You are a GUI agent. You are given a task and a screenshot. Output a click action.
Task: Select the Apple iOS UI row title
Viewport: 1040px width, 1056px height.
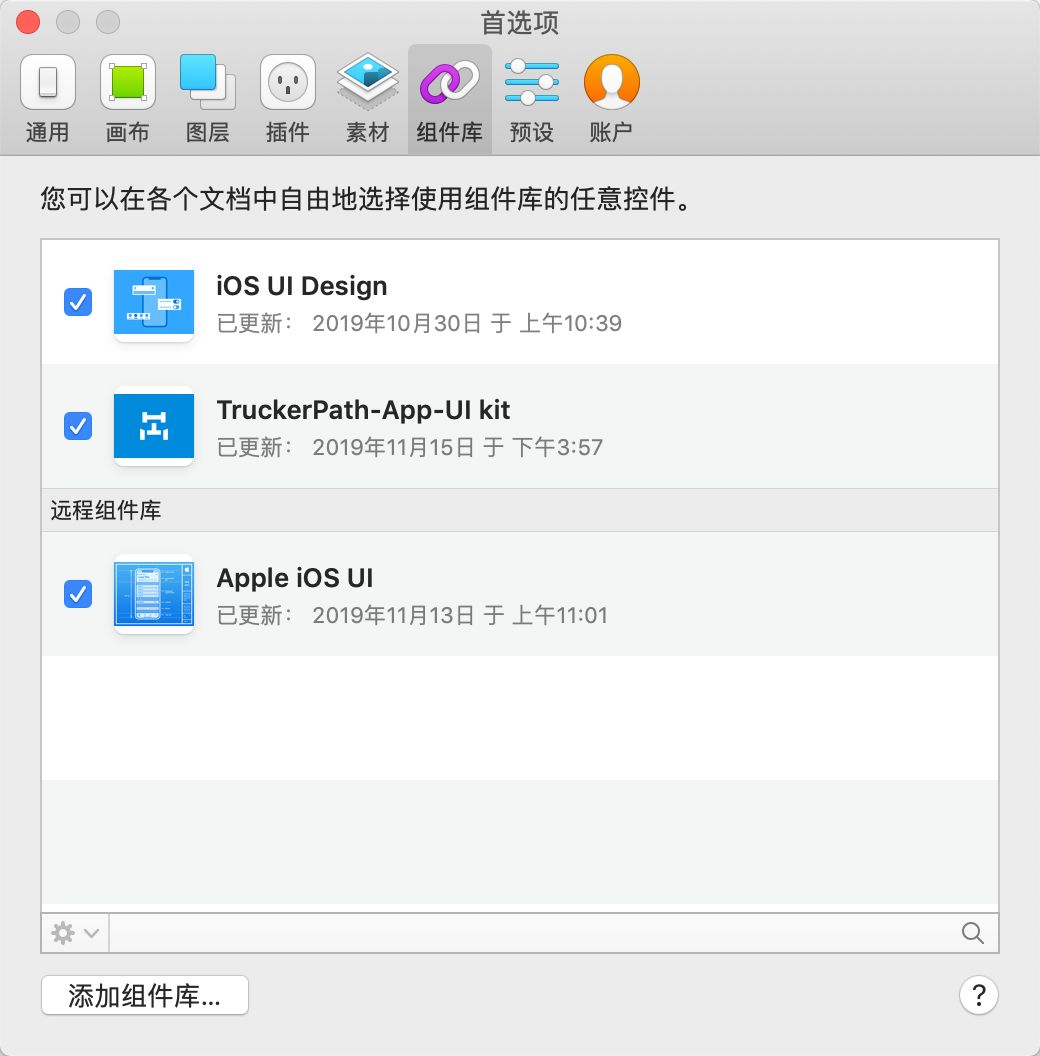(294, 579)
